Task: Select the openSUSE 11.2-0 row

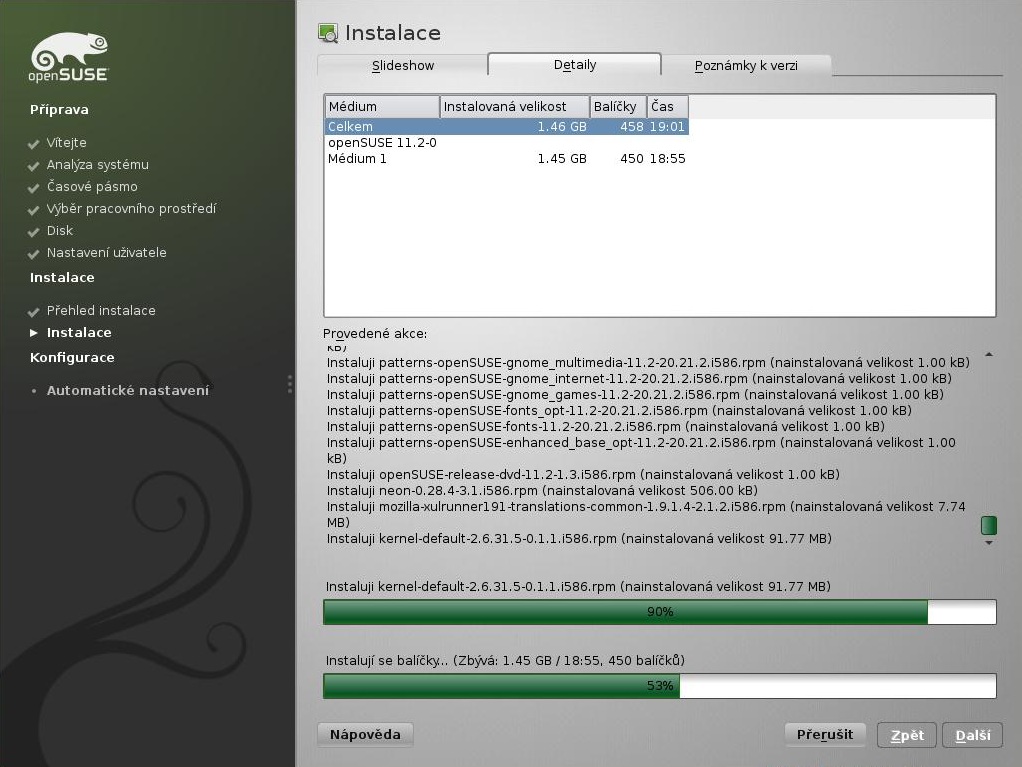Action: [506, 143]
